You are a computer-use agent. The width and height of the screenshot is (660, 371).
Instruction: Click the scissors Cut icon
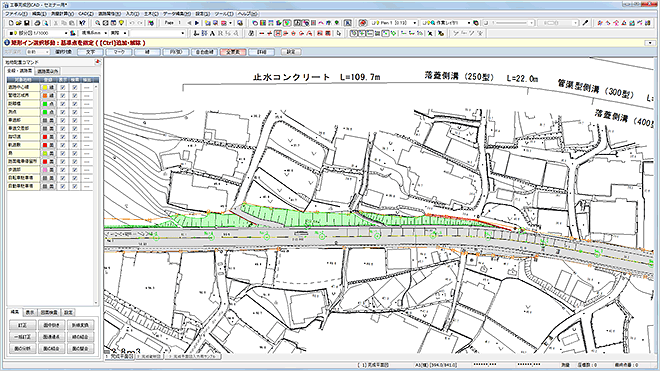click(56, 23)
